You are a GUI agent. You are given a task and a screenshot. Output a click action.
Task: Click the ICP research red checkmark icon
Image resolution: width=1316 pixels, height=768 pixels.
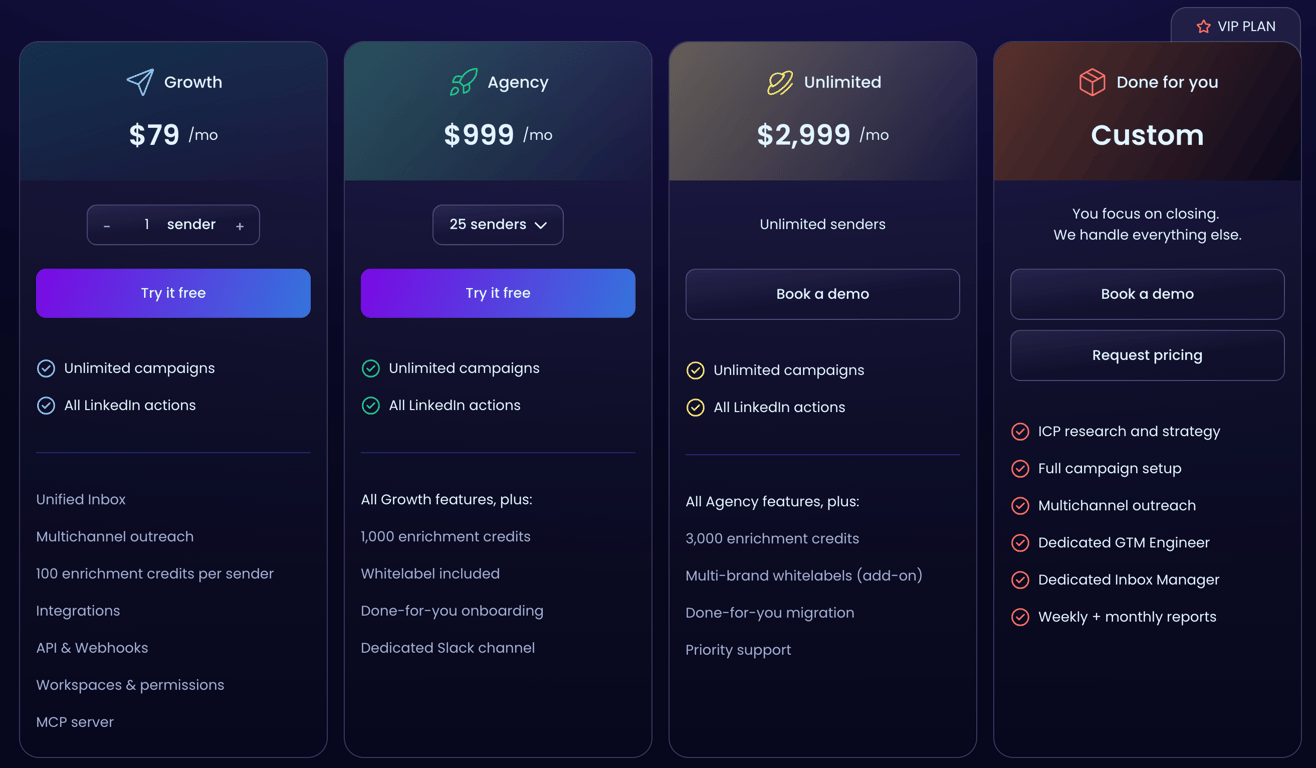pyautogui.click(x=1020, y=432)
